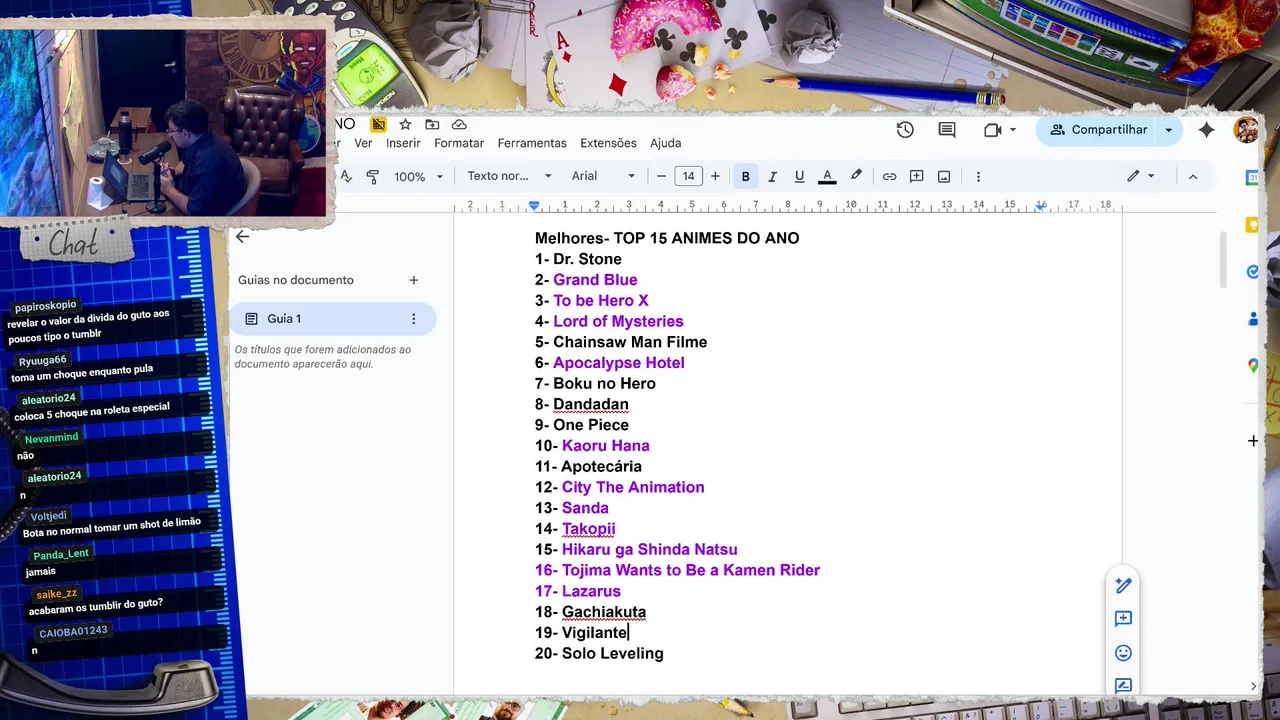Open the version history clock icon
The height and width of the screenshot is (720, 1280).
[x=905, y=130]
